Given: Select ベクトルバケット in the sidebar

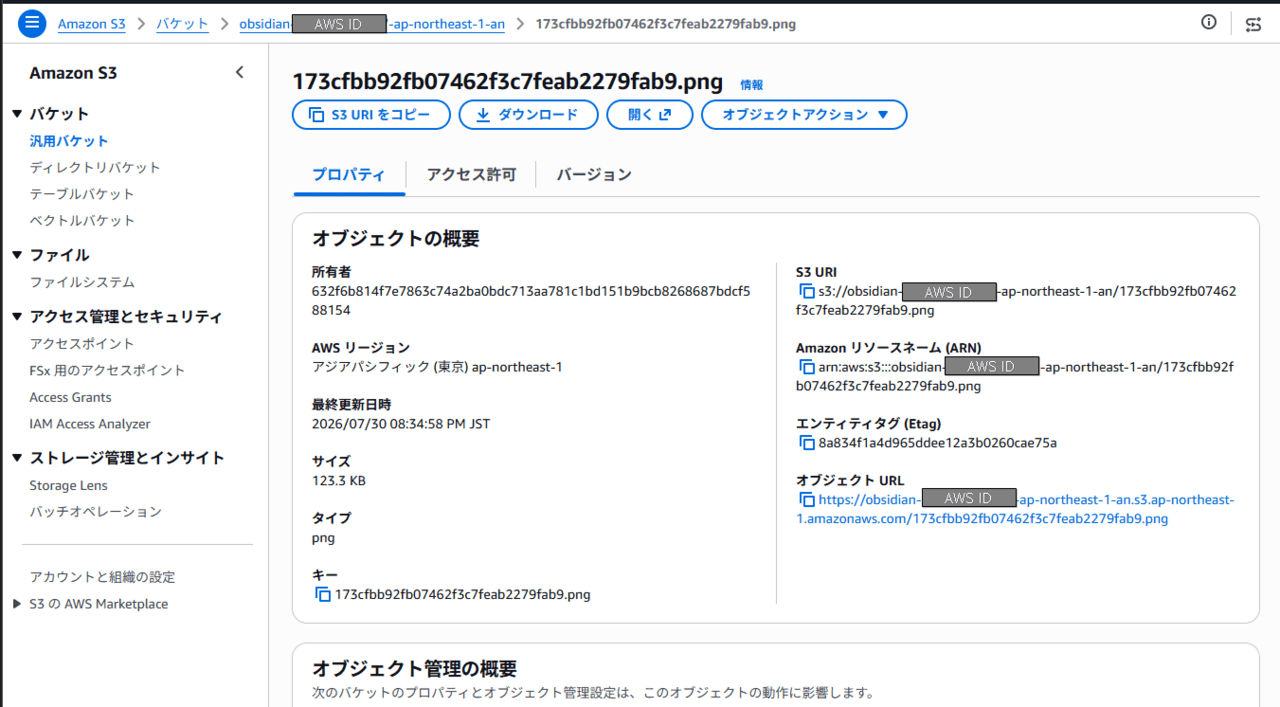Looking at the screenshot, I should (x=82, y=220).
